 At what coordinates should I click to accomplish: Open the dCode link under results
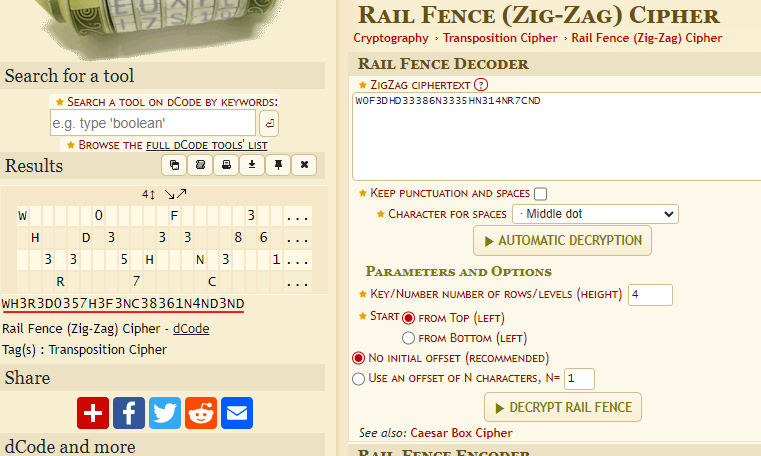click(x=191, y=329)
